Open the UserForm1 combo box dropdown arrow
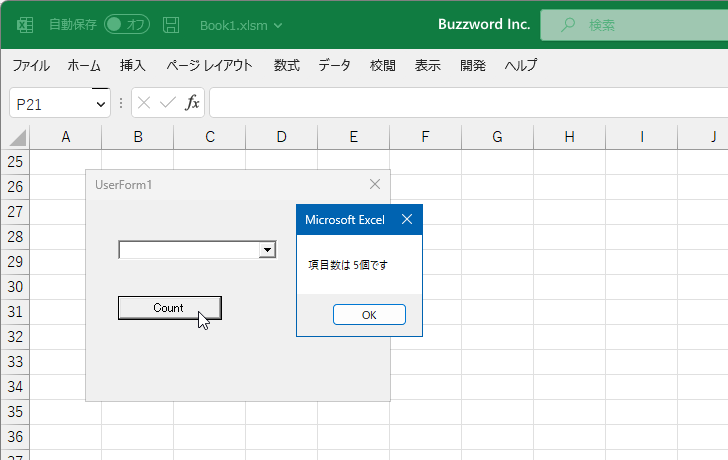 tap(267, 250)
